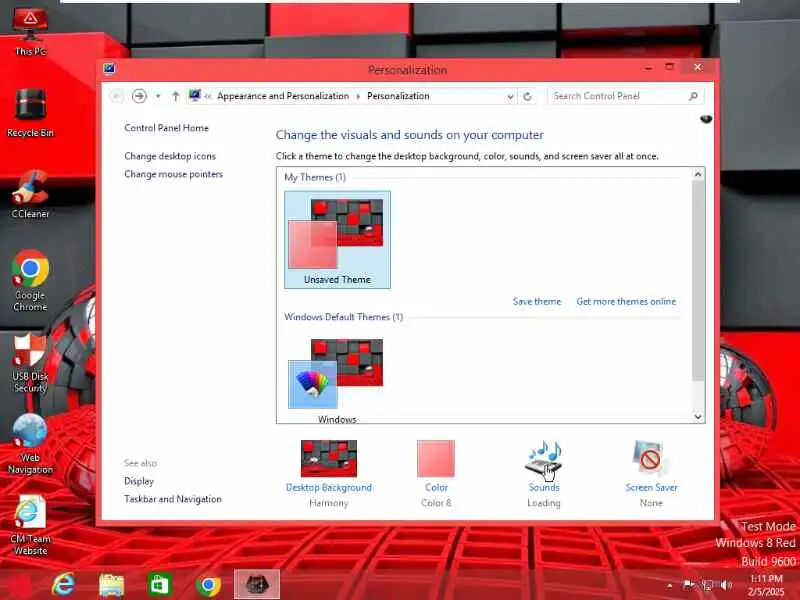Open Change mouse pointers link
This screenshot has width=800, height=600.
coord(173,174)
